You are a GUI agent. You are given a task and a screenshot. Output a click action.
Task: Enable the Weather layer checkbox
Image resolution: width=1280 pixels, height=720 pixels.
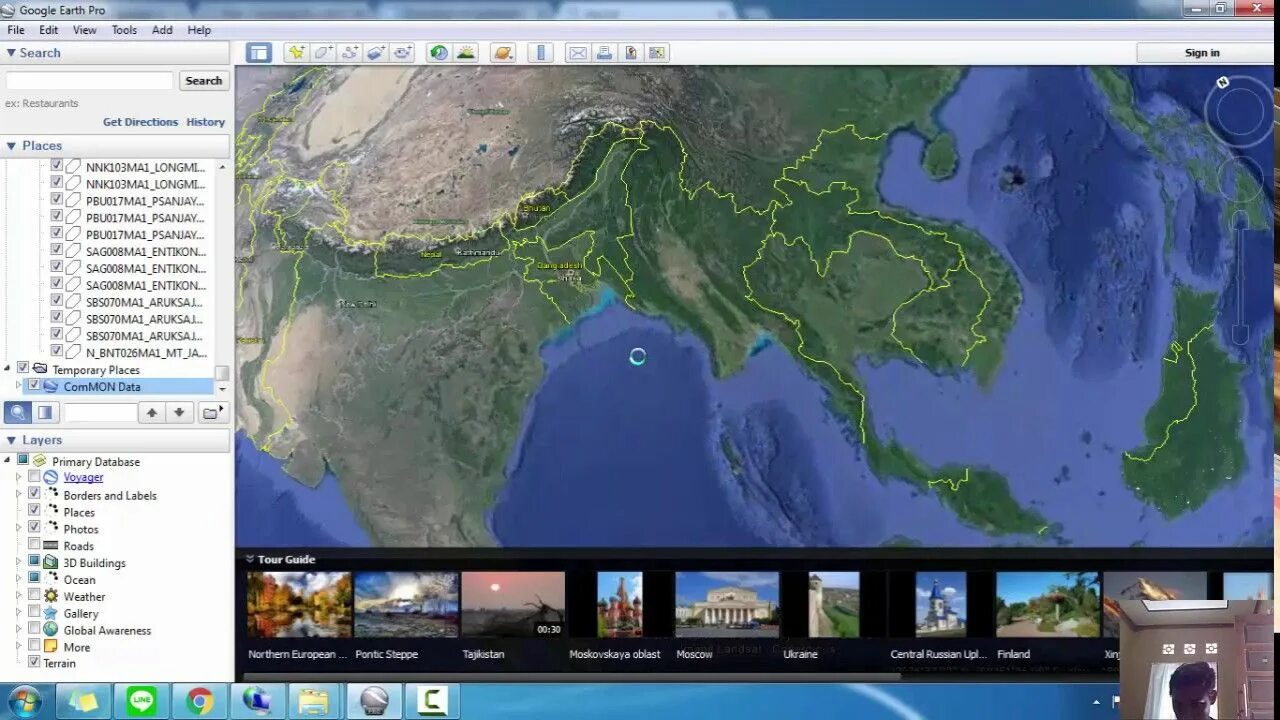point(34,595)
